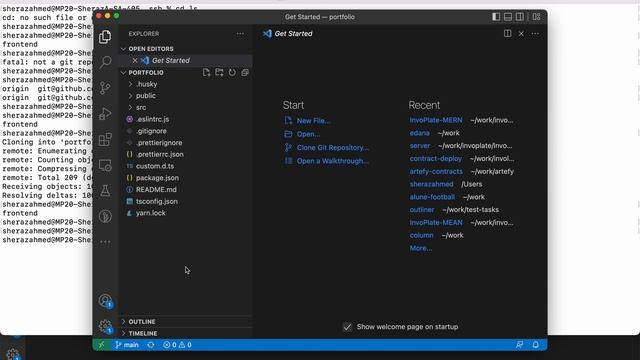This screenshot has height=360, width=640.
Task: Close the Get Started editor tab
Action: tap(521, 33)
